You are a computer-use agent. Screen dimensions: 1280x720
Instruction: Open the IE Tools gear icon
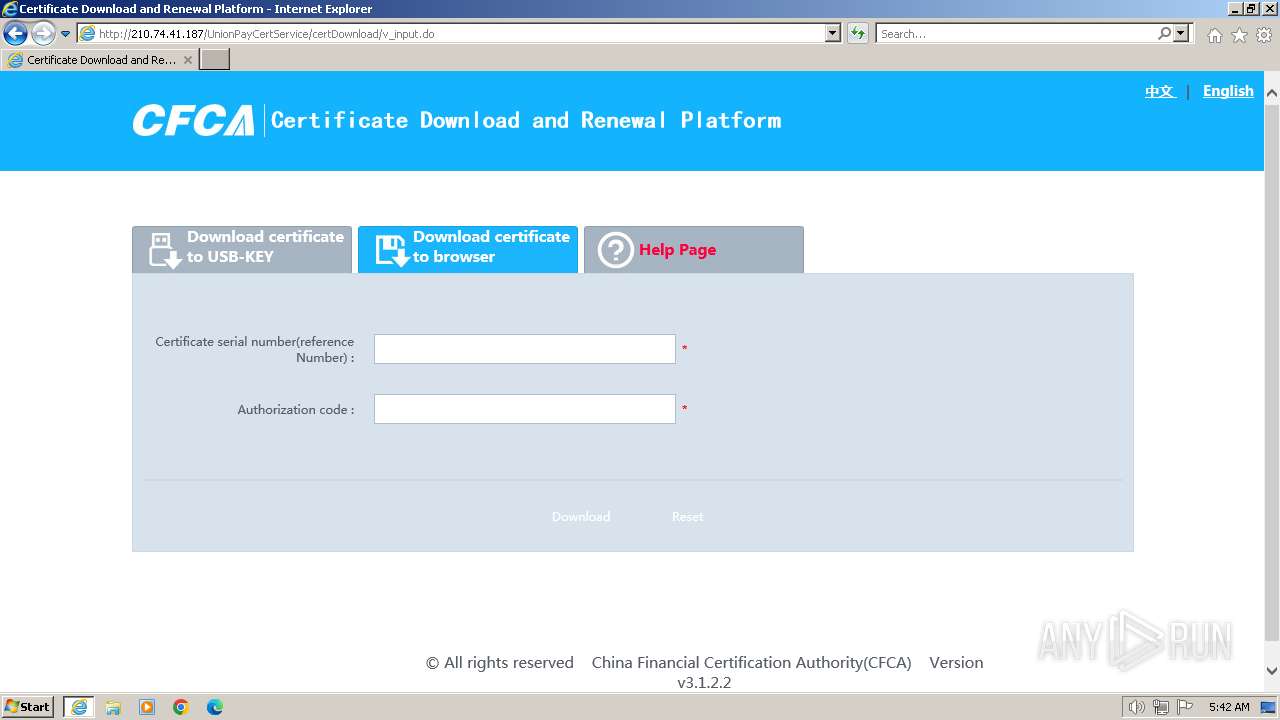click(x=1264, y=35)
